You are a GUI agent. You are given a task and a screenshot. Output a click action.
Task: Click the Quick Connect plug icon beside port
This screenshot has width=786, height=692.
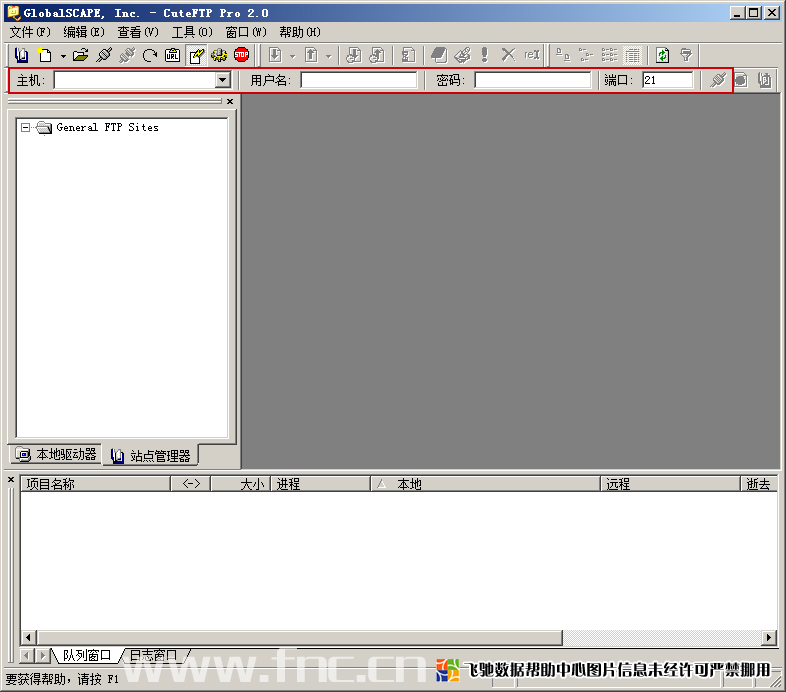[718, 80]
